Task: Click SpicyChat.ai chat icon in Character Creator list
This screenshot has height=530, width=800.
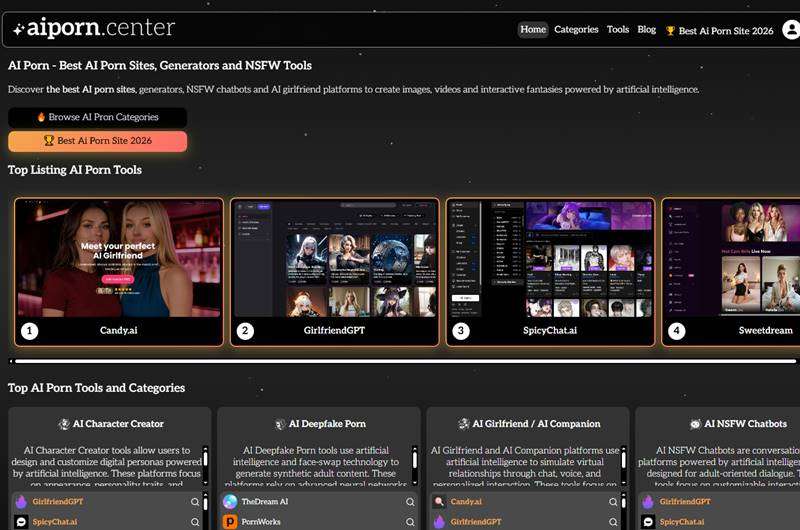Action: coord(21,522)
